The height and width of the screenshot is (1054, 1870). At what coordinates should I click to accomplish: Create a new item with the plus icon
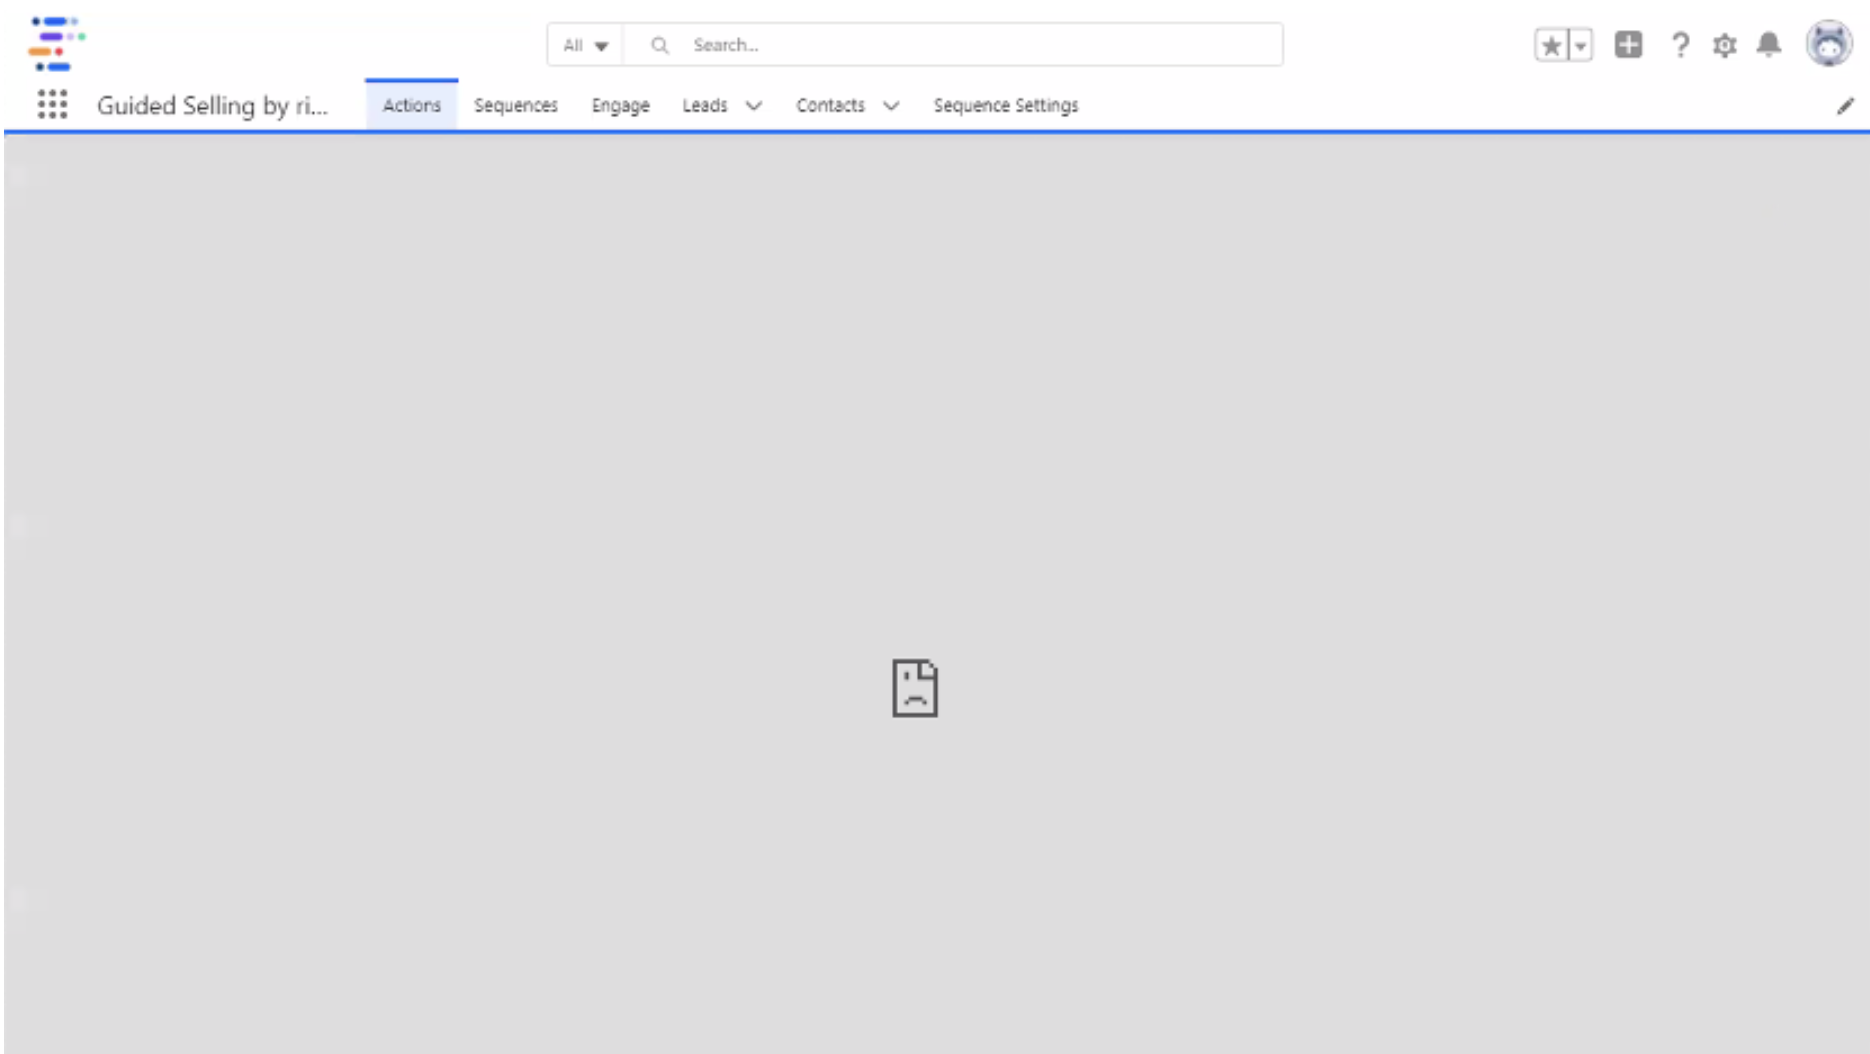pyautogui.click(x=1628, y=45)
